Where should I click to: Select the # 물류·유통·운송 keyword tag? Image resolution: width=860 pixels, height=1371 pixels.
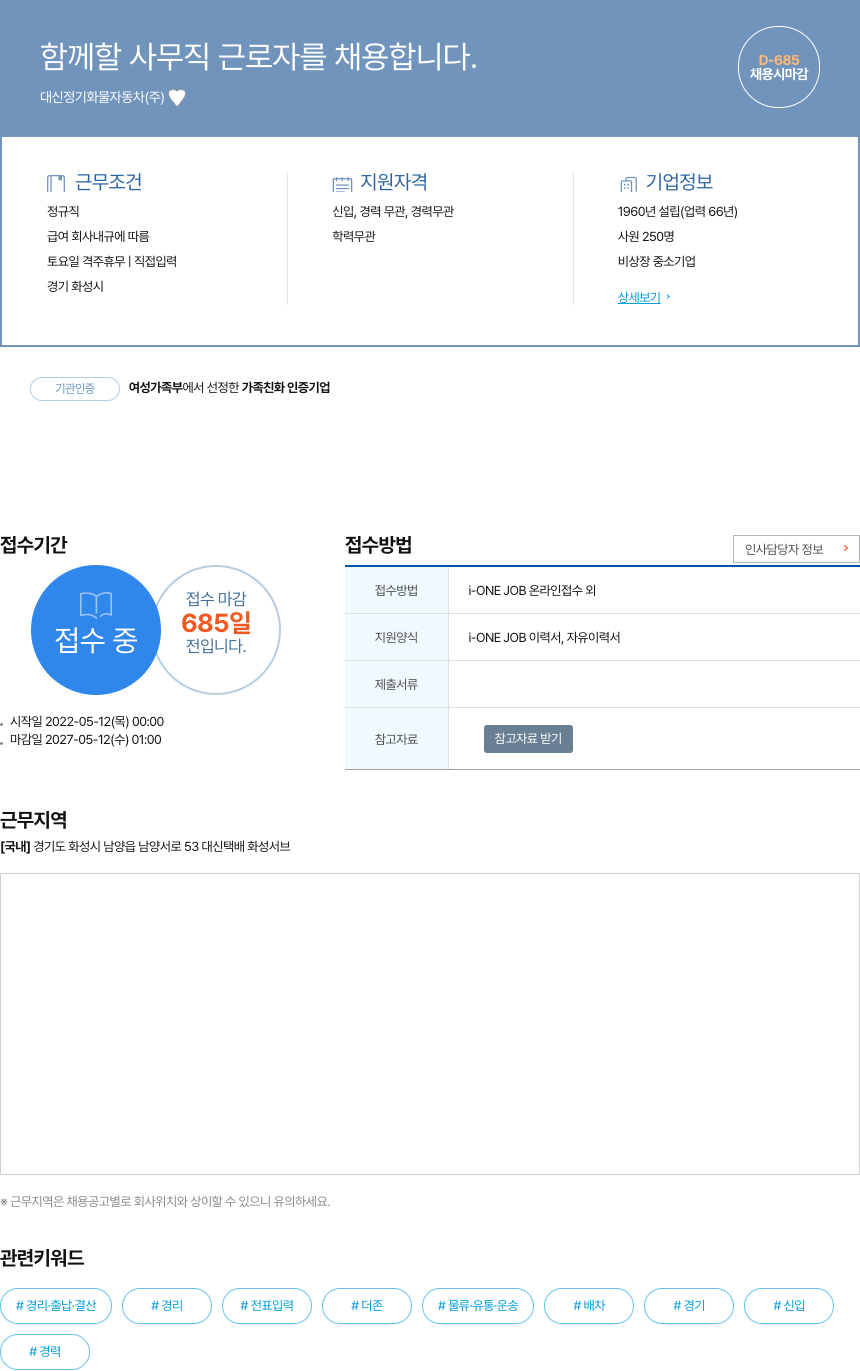(478, 1306)
